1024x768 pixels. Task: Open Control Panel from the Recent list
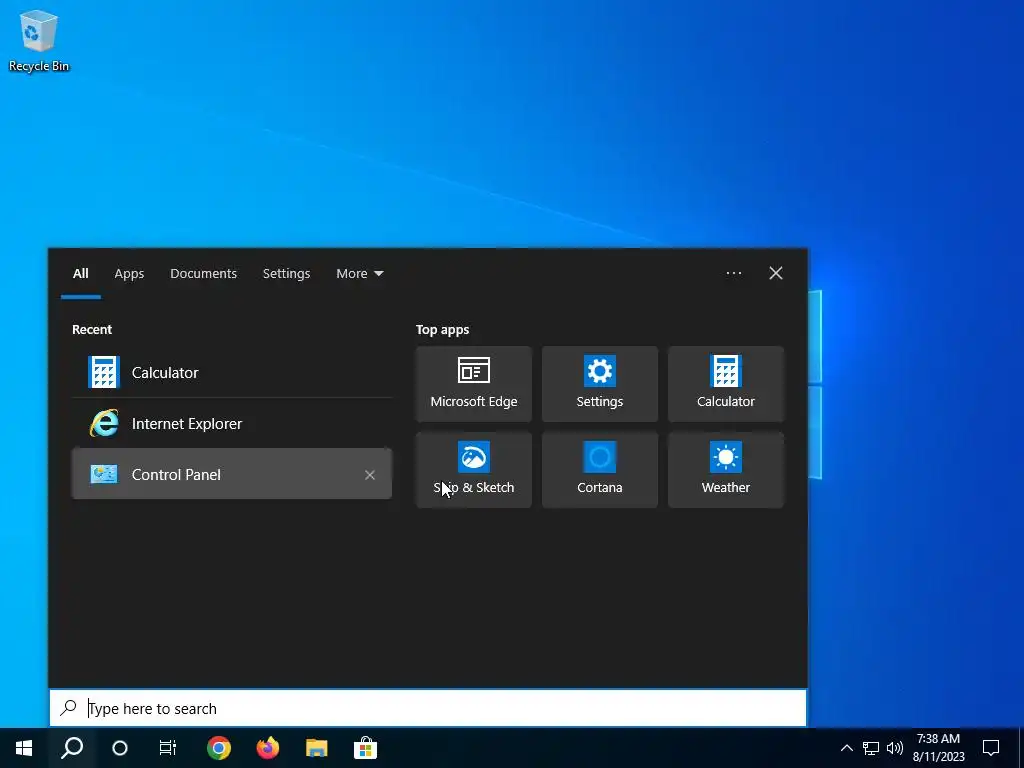pyautogui.click(x=232, y=474)
